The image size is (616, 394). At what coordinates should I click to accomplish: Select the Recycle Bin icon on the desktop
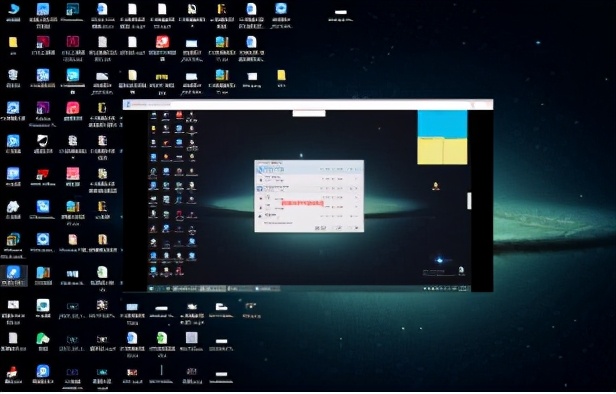13,74
